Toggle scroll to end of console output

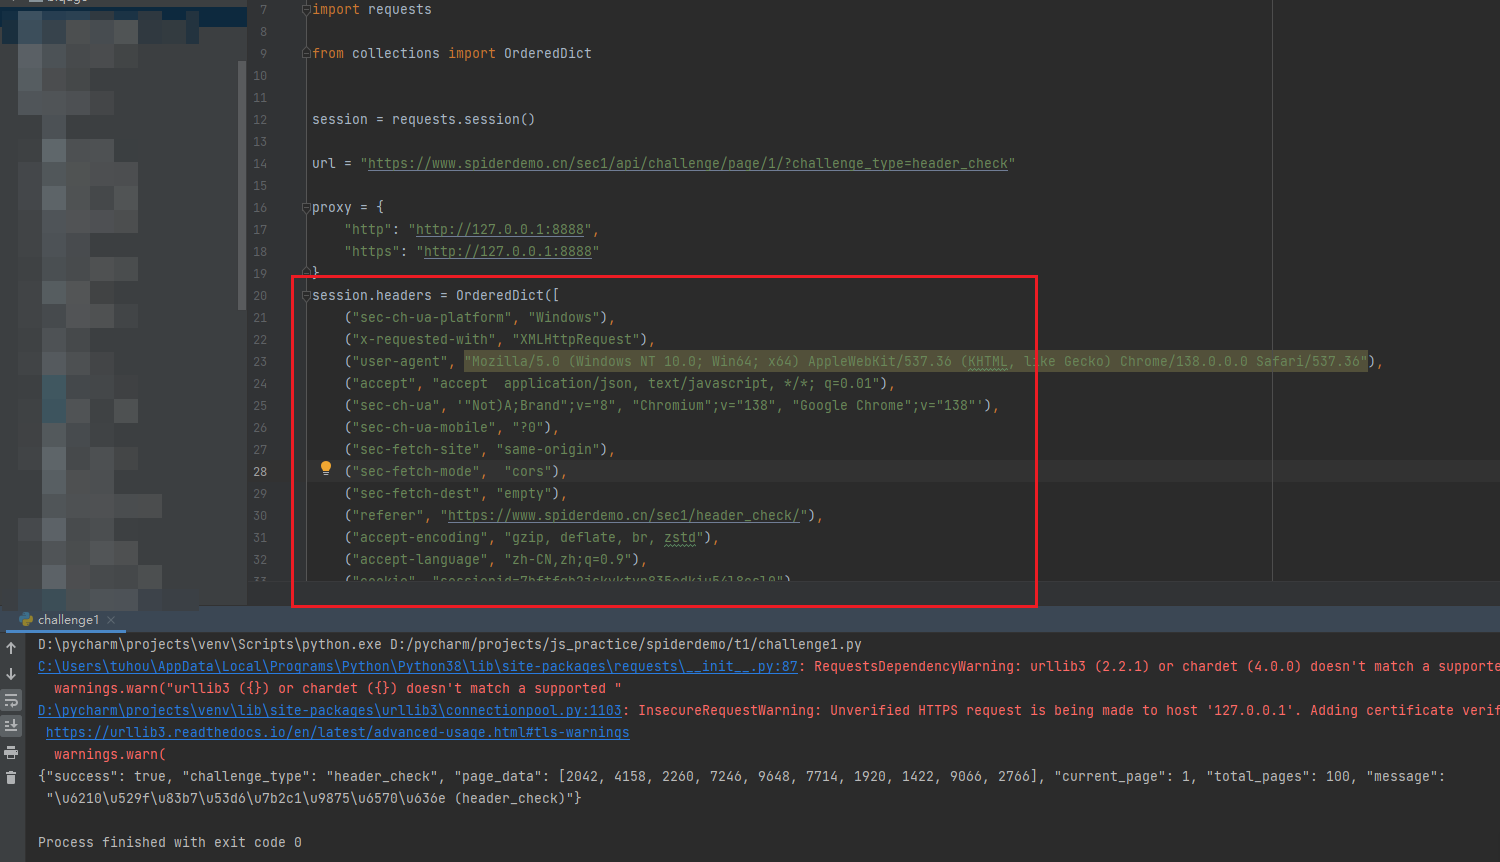11,726
